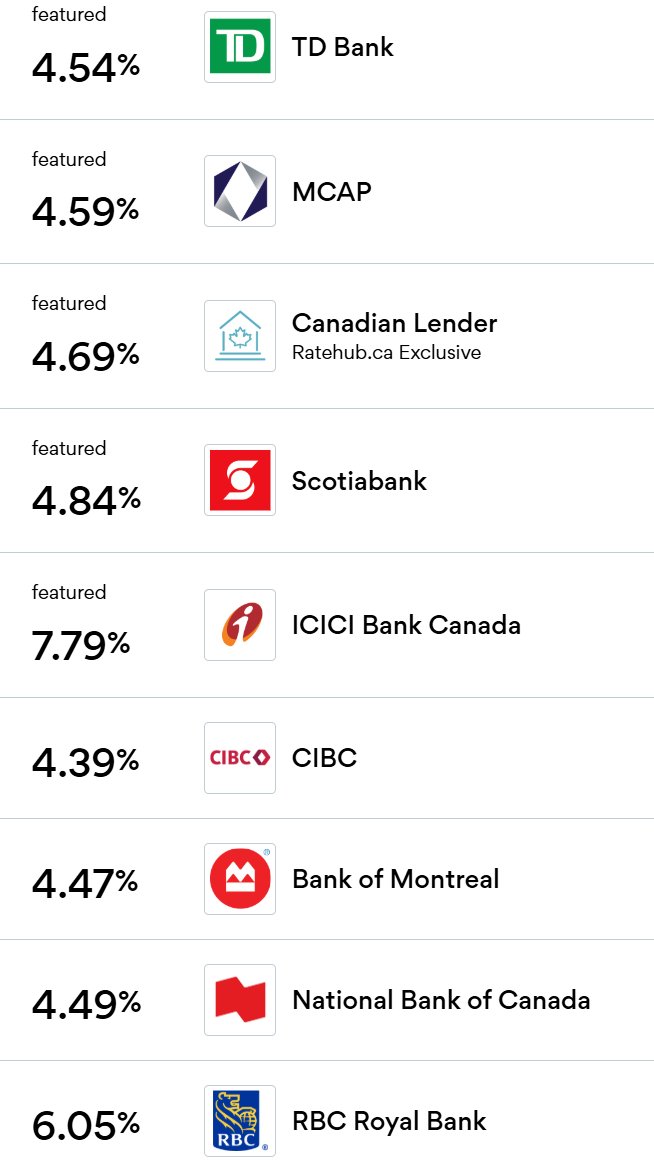Screen dimensions: 654x1161
Task: Click the Ratehub.ca Exclusive label
Action: click(386, 352)
